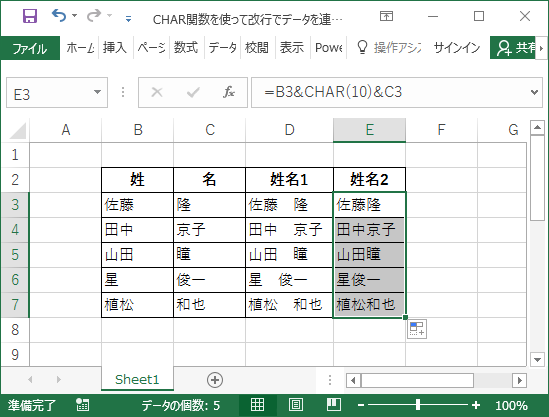
Task: Expand the Name Box dropdown arrow
Action: tap(97, 92)
